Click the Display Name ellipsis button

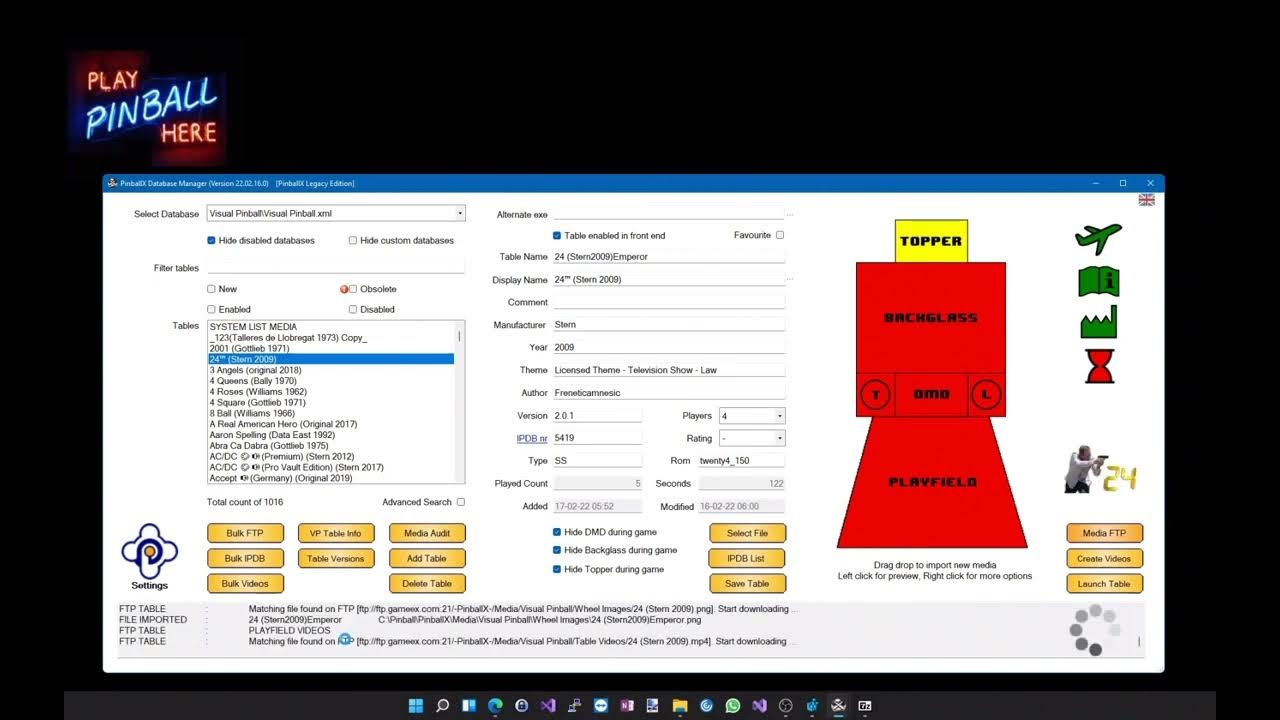tap(790, 279)
